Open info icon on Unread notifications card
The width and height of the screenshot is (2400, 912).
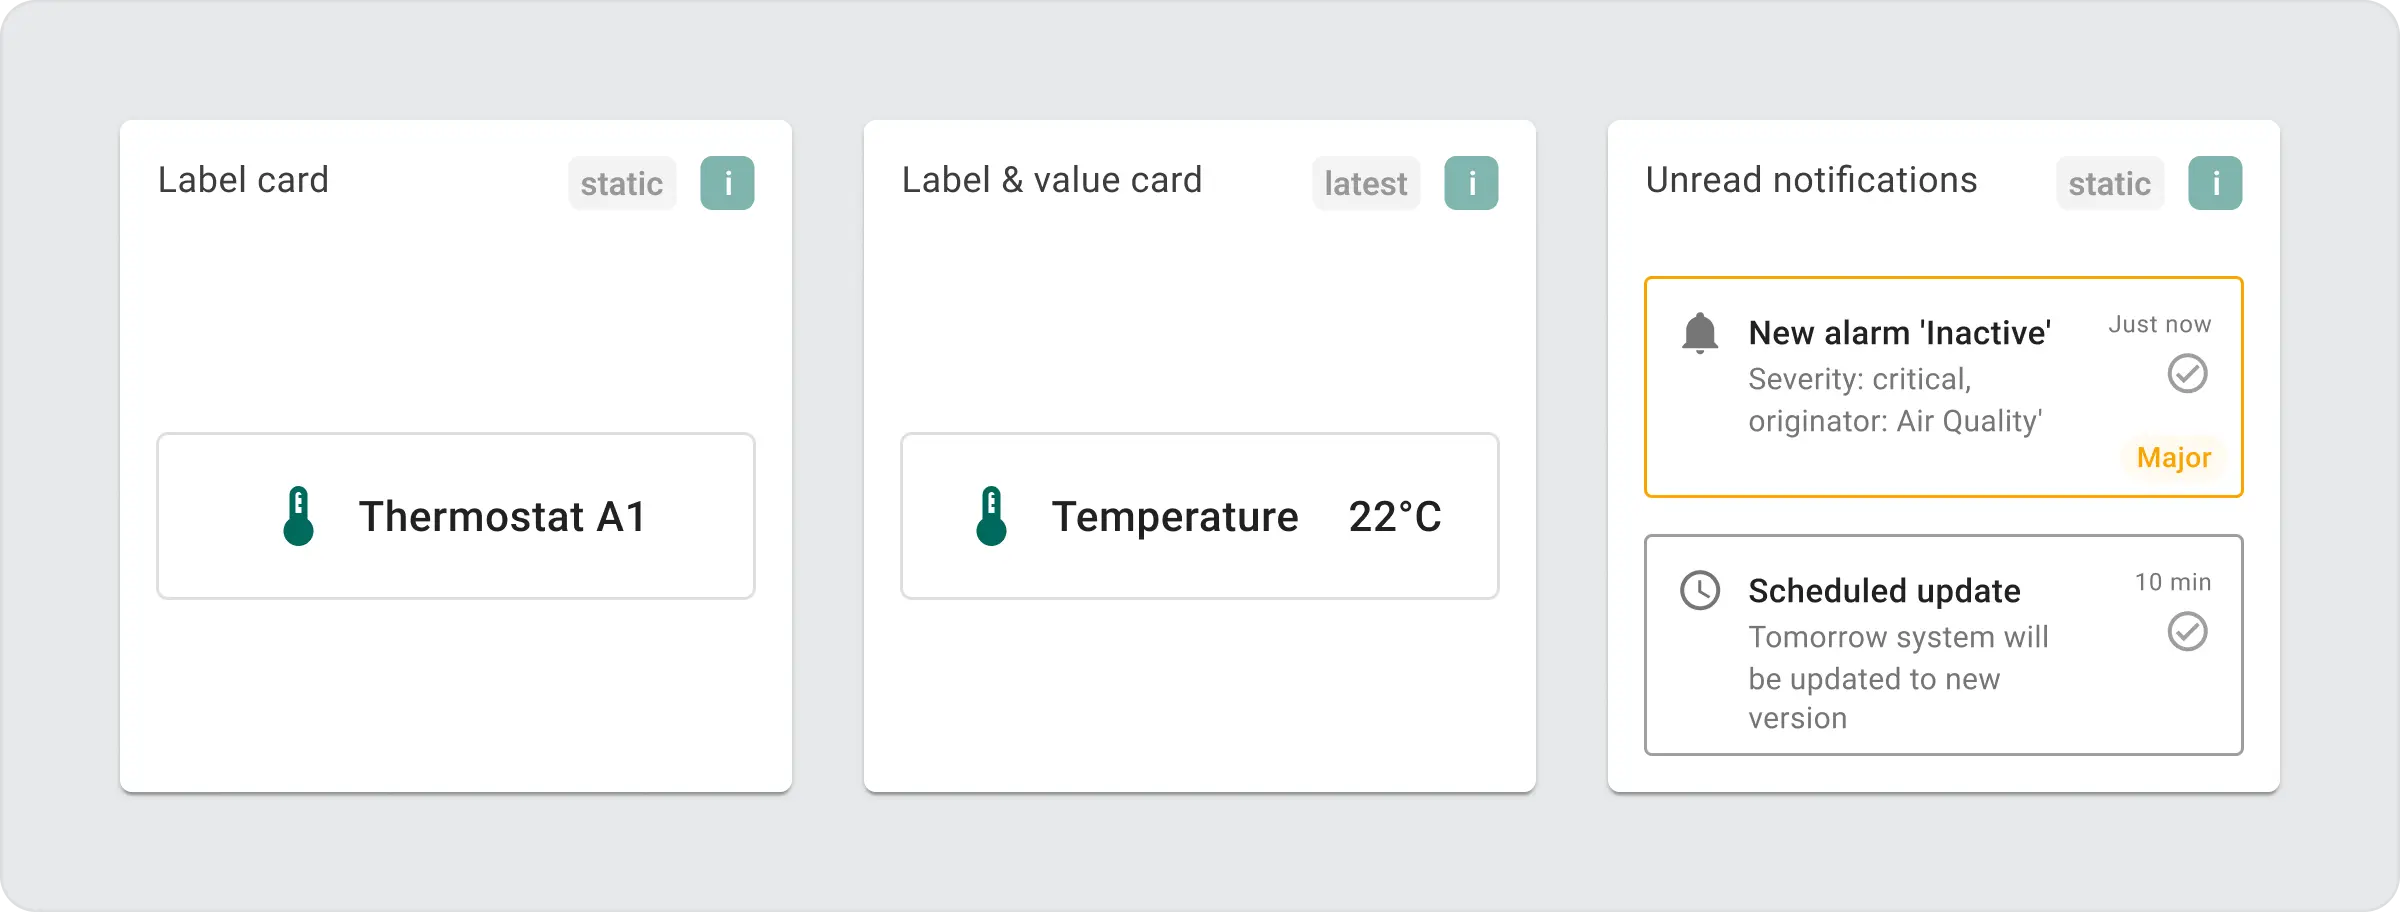tap(2215, 183)
